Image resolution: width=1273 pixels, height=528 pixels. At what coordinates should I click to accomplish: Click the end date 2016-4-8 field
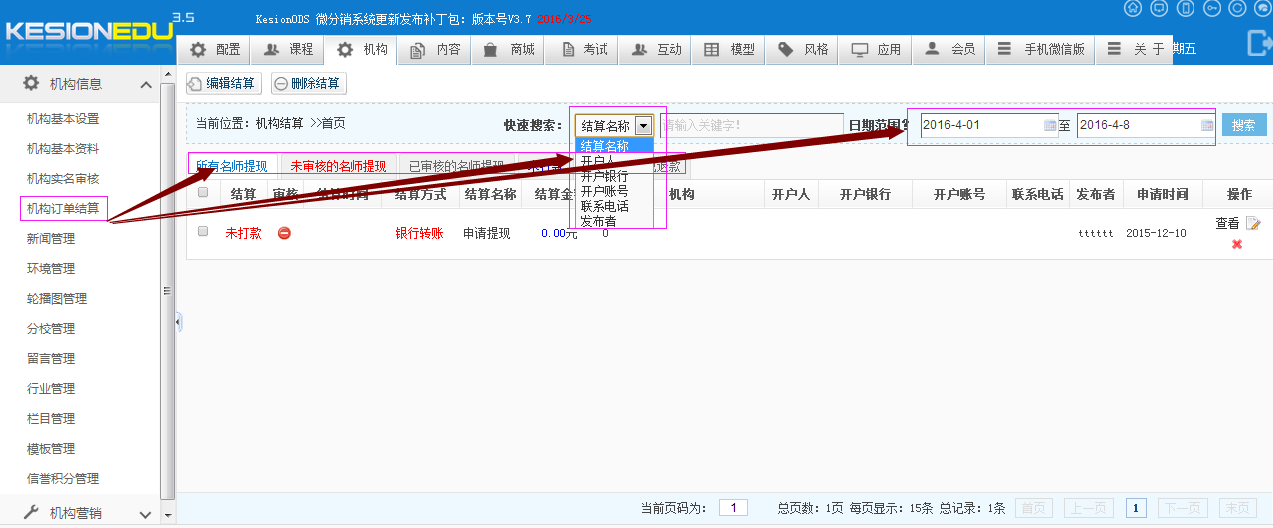pyautogui.click(x=1146, y=125)
